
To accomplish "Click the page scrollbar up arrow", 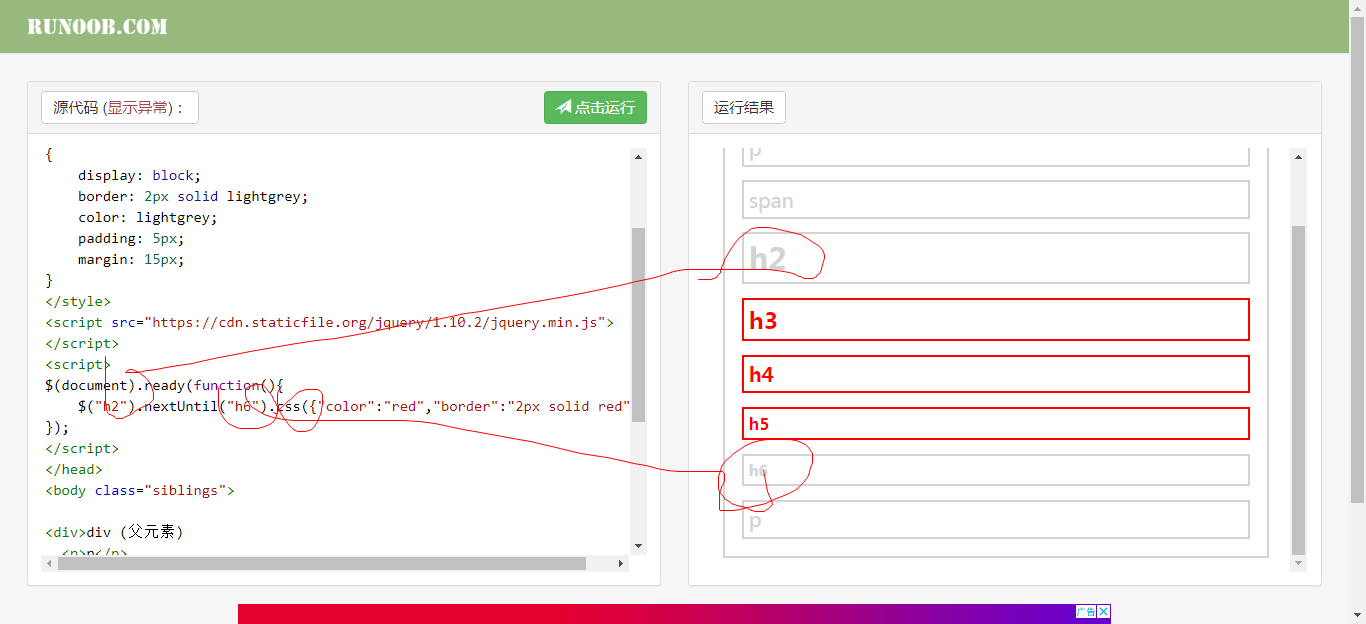I will [1358, 7].
